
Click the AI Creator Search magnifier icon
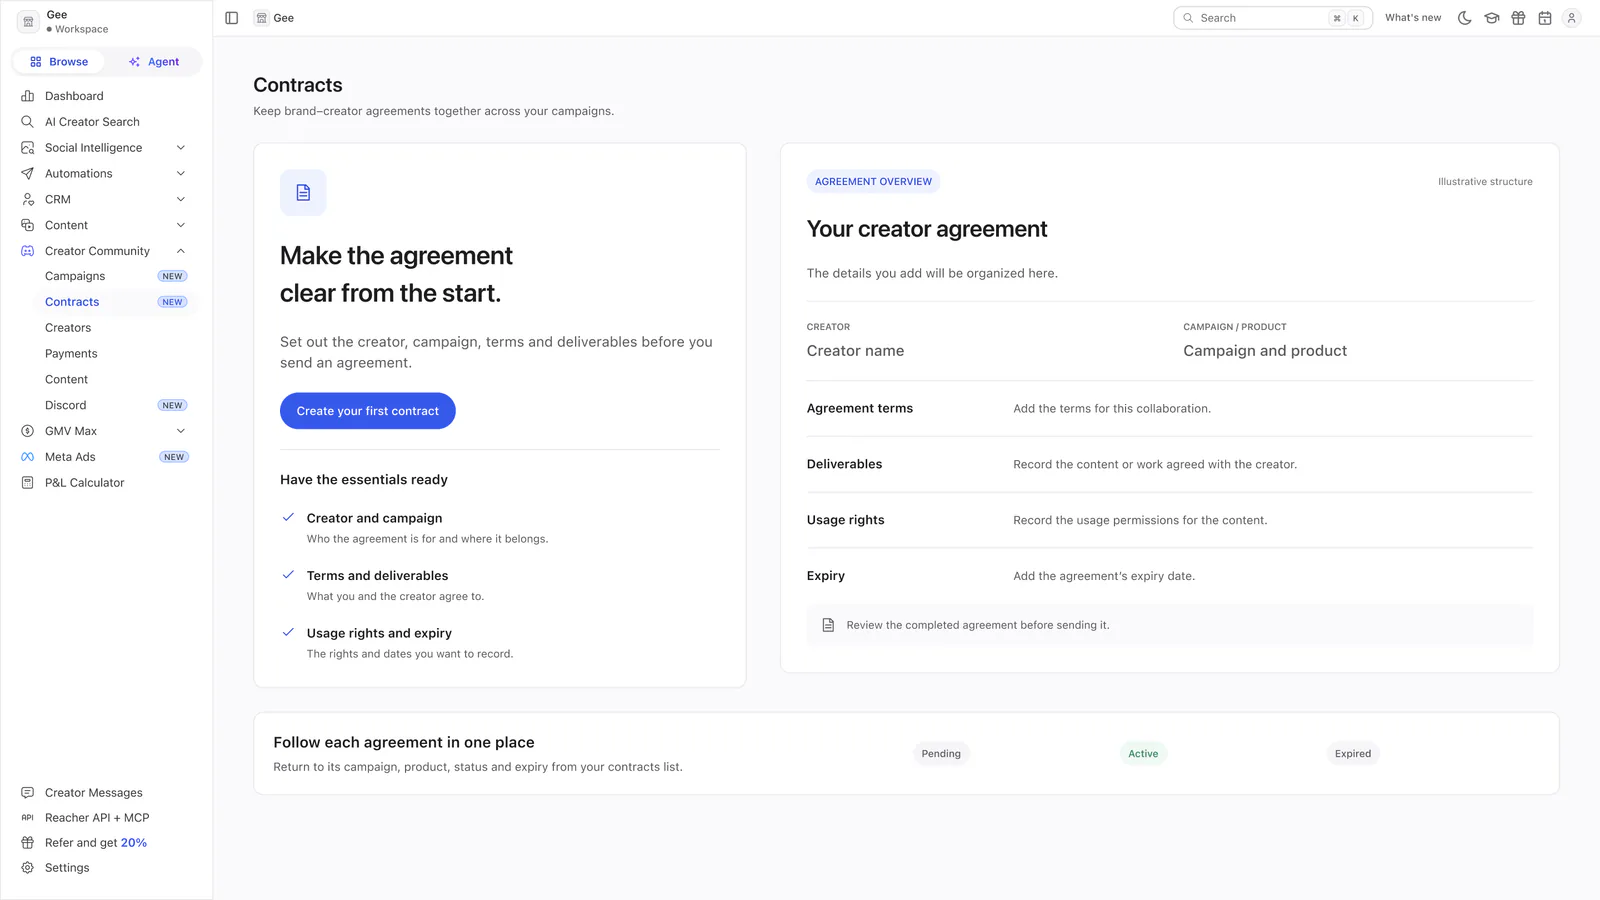point(28,122)
